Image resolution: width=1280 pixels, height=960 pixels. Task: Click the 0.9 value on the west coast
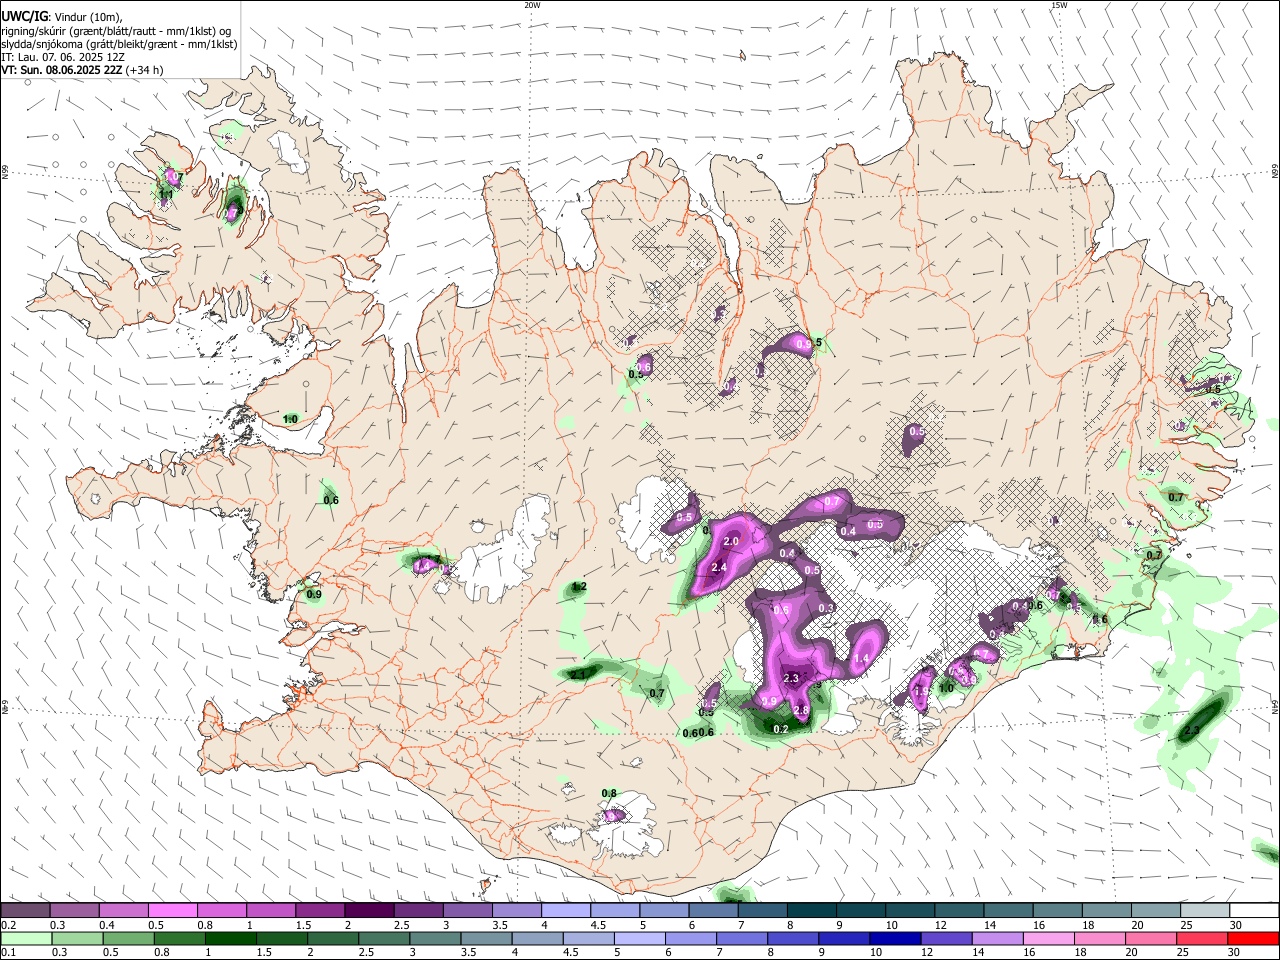pyautogui.click(x=313, y=595)
